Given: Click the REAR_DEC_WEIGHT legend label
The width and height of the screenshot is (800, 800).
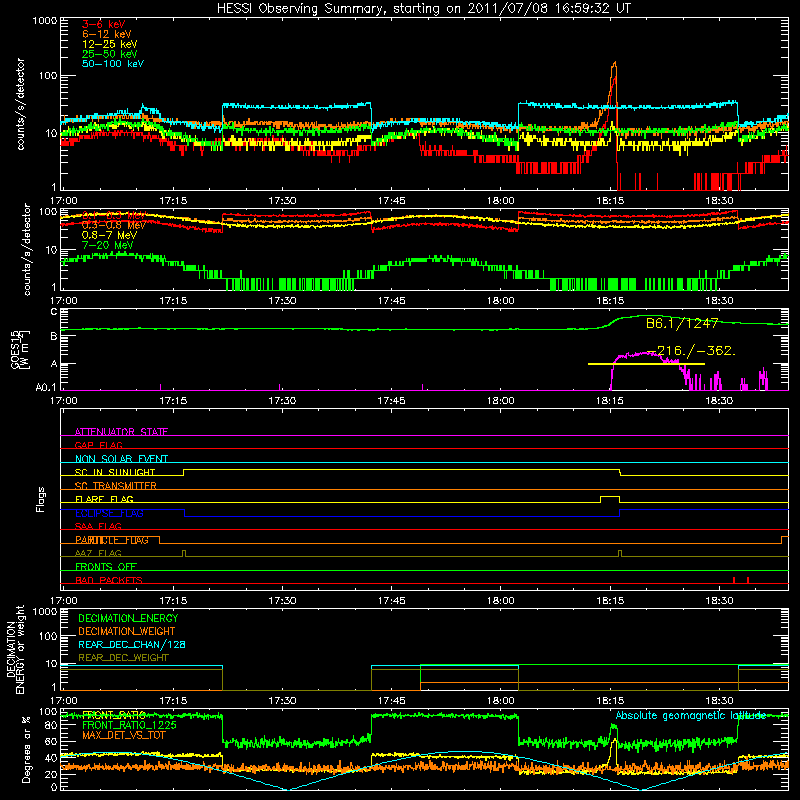Looking at the screenshot, I should 123,658.
